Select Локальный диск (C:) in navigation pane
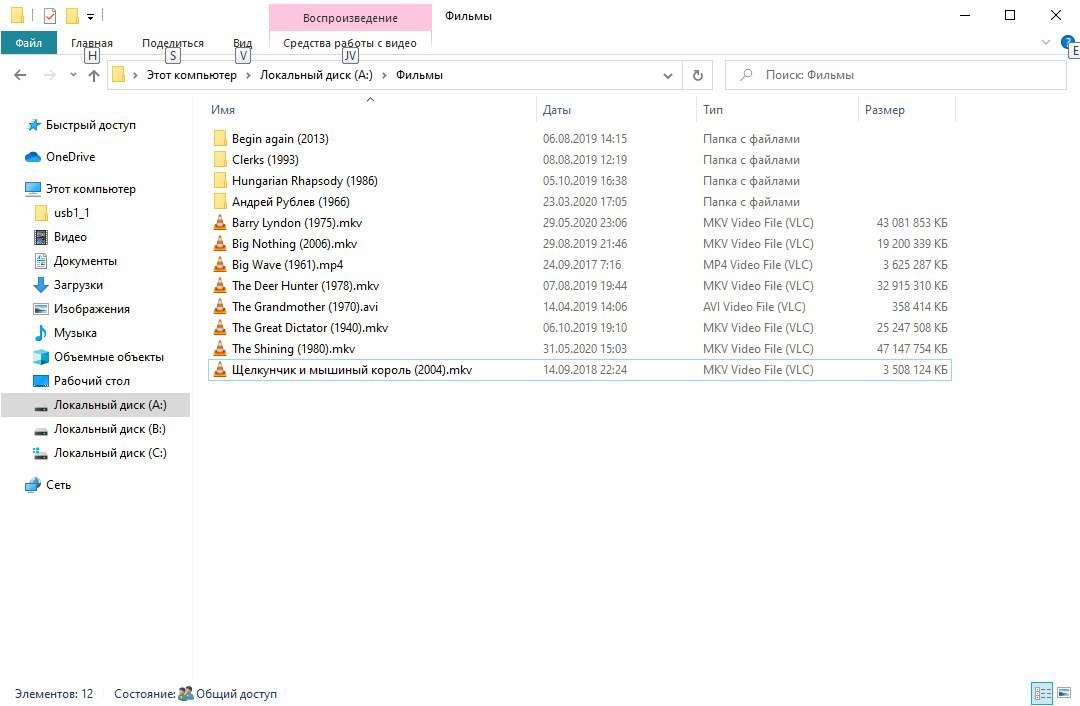The height and width of the screenshot is (706, 1080). (110, 453)
